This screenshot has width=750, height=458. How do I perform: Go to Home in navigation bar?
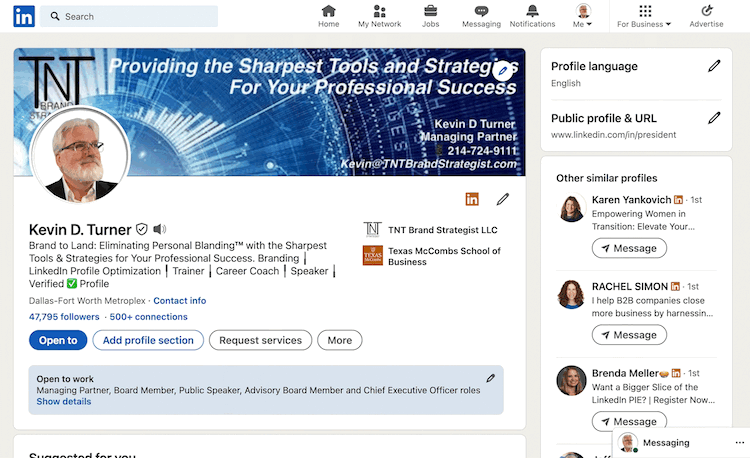pyautogui.click(x=329, y=16)
